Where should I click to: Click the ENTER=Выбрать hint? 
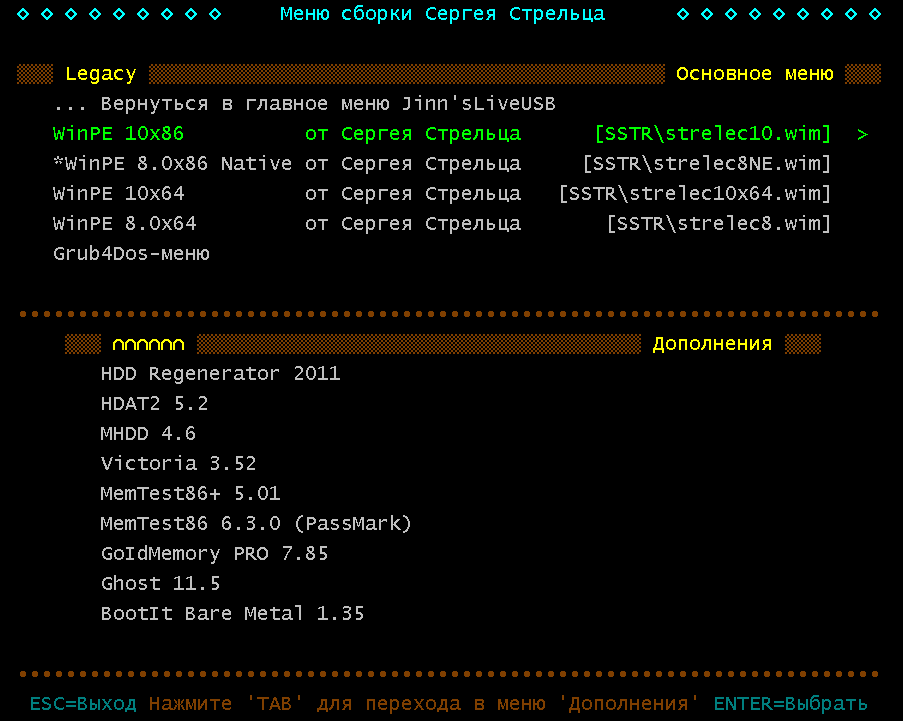[790, 704]
